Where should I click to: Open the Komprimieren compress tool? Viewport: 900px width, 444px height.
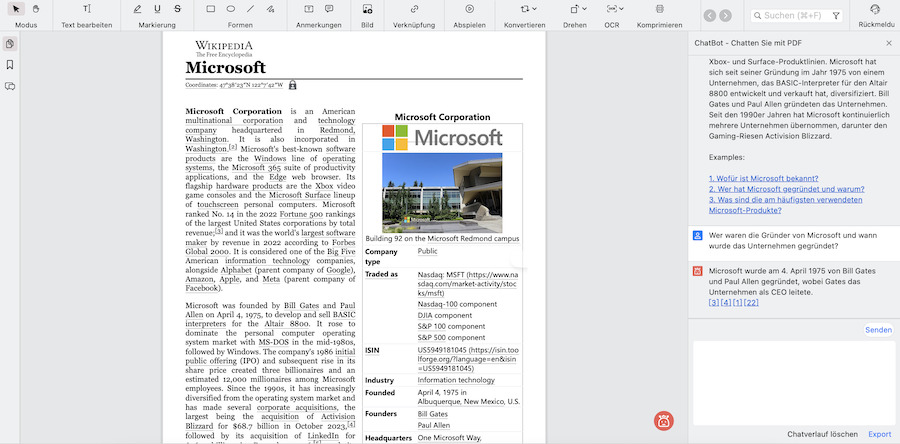(660, 9)
